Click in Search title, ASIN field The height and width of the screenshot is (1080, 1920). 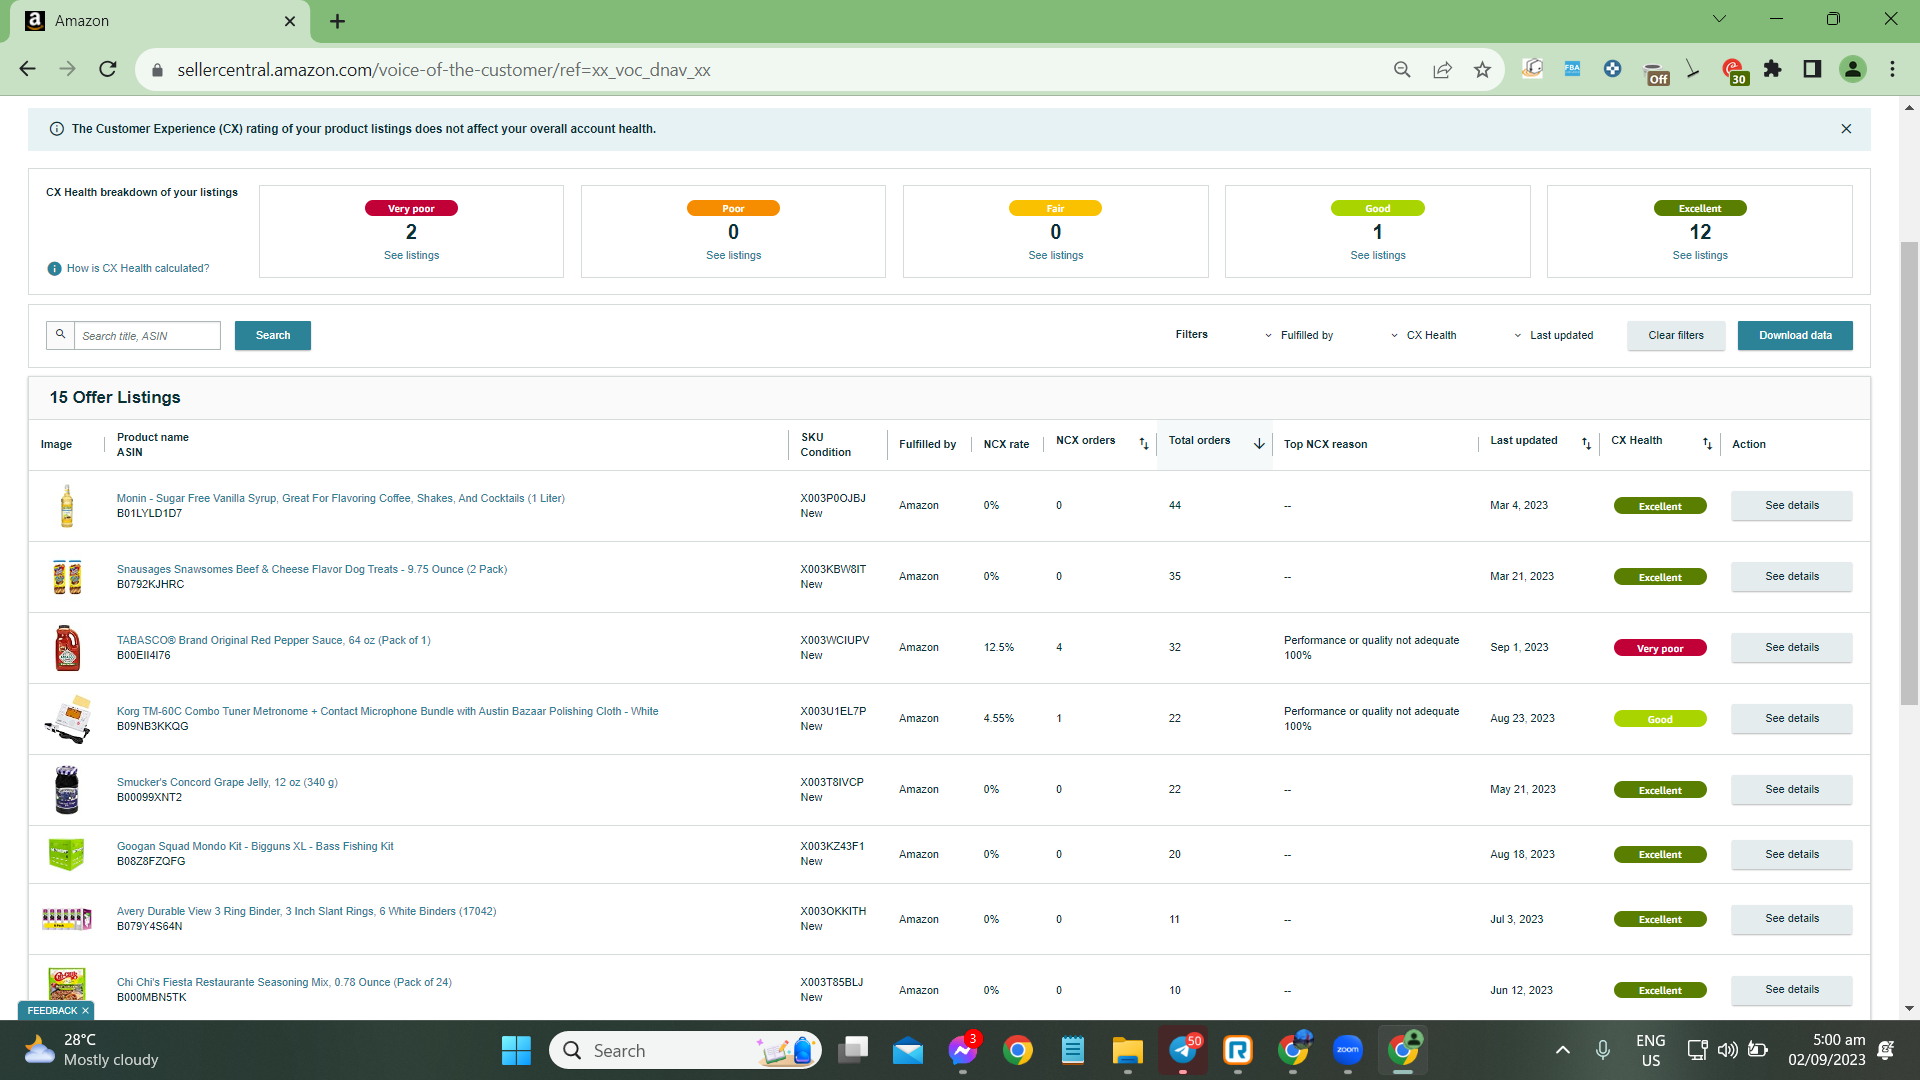(147, 335)
